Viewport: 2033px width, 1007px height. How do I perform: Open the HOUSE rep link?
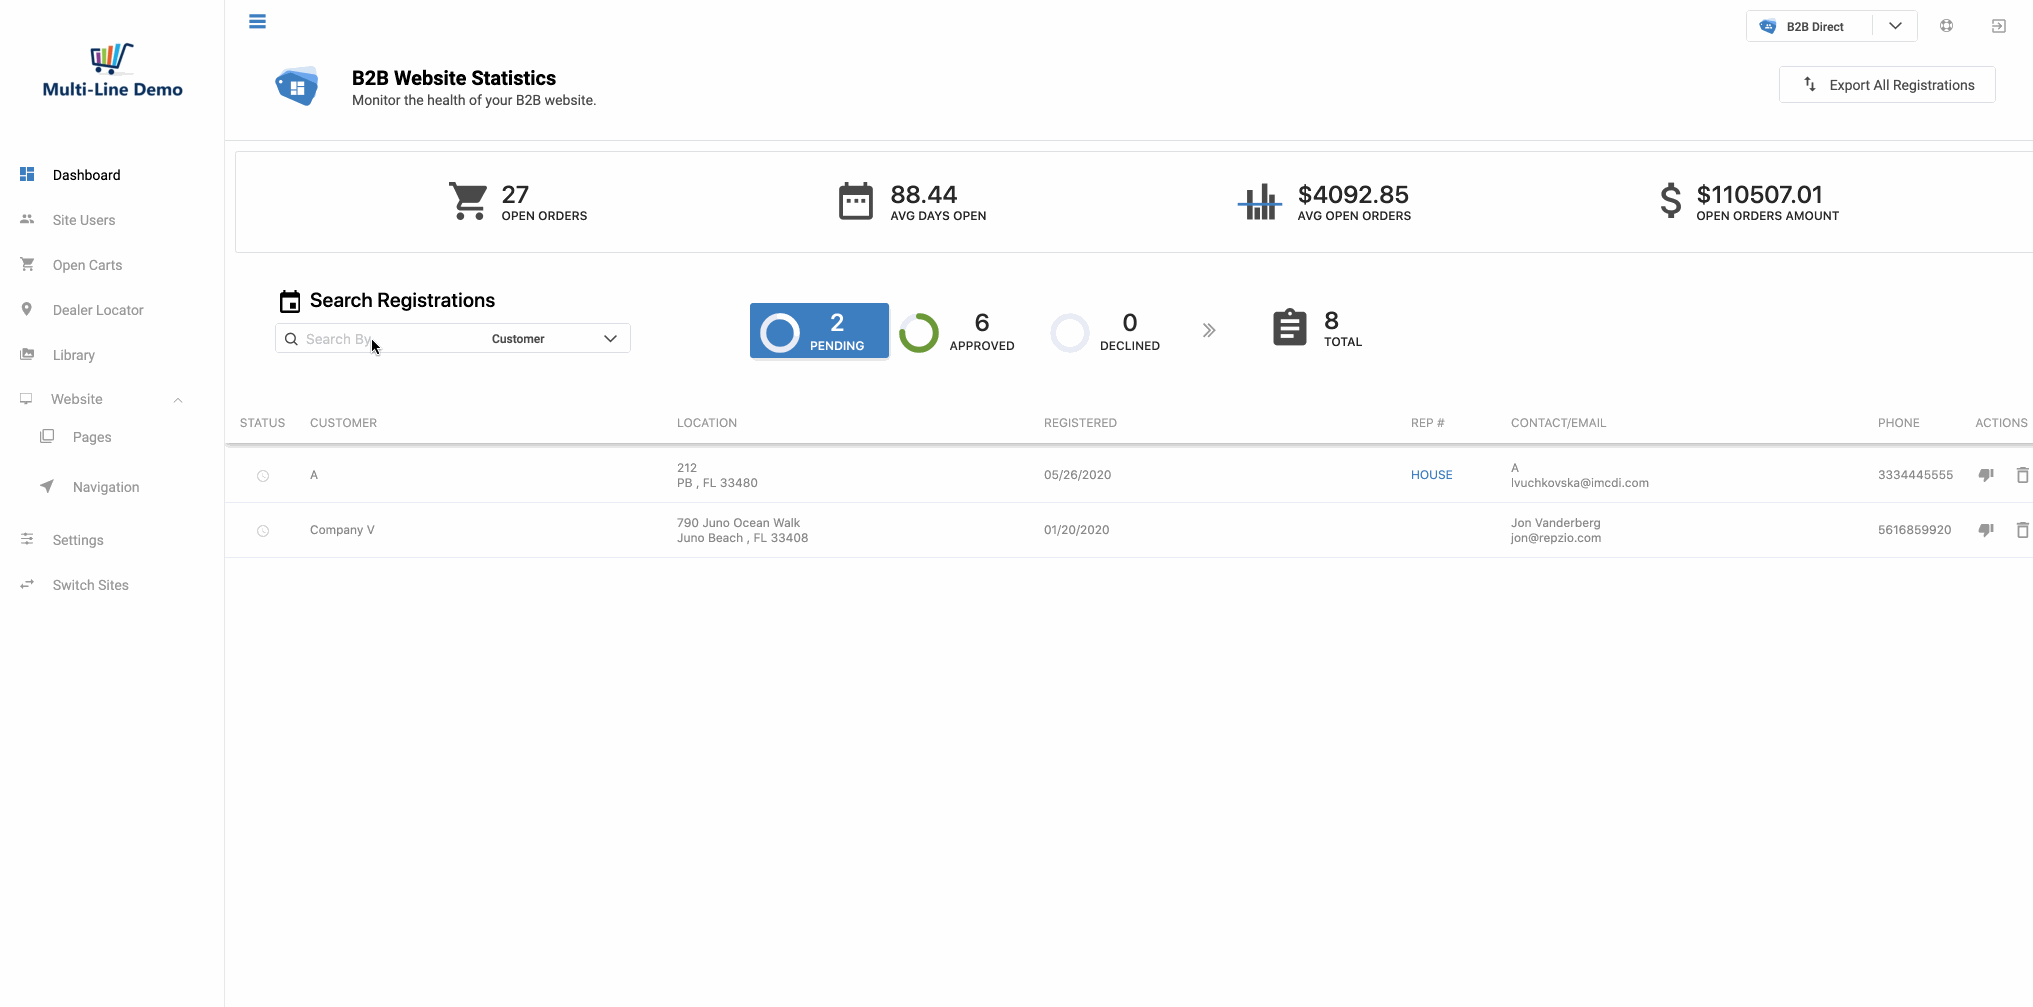pyautogui.click(x=1431, y=475)
